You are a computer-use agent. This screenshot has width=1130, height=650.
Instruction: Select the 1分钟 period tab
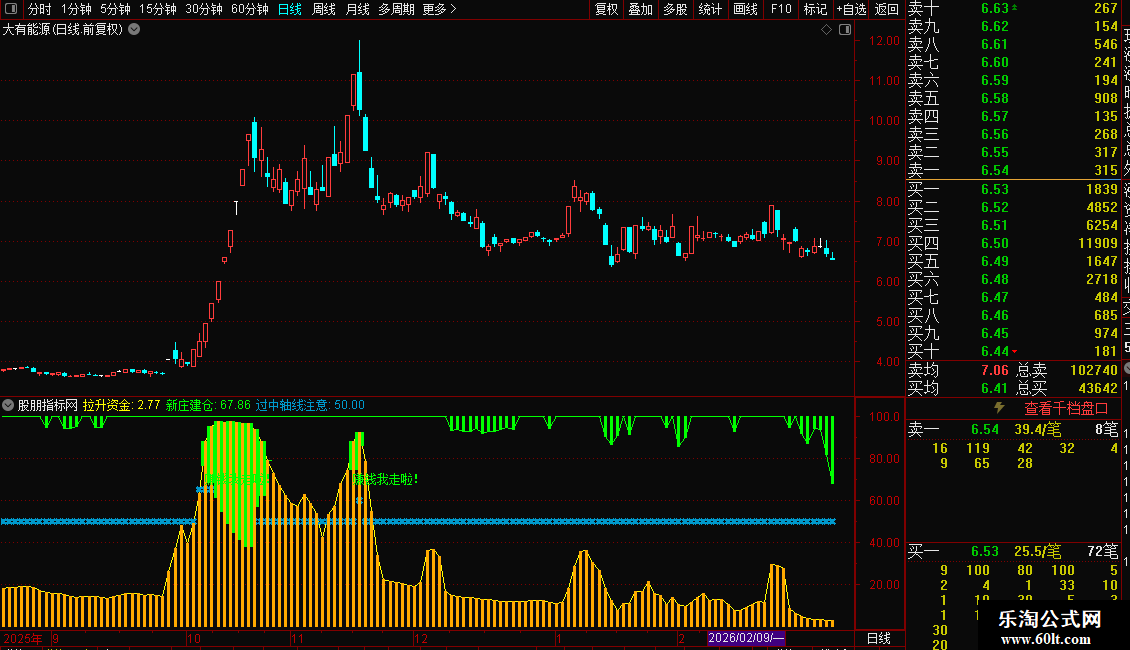[x=76, y=9]
